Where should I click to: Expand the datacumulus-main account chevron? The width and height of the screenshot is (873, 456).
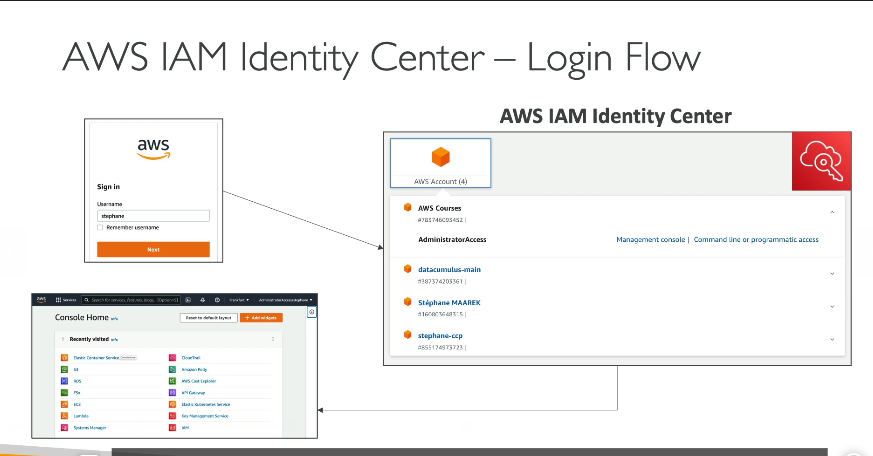click(832, 273)
